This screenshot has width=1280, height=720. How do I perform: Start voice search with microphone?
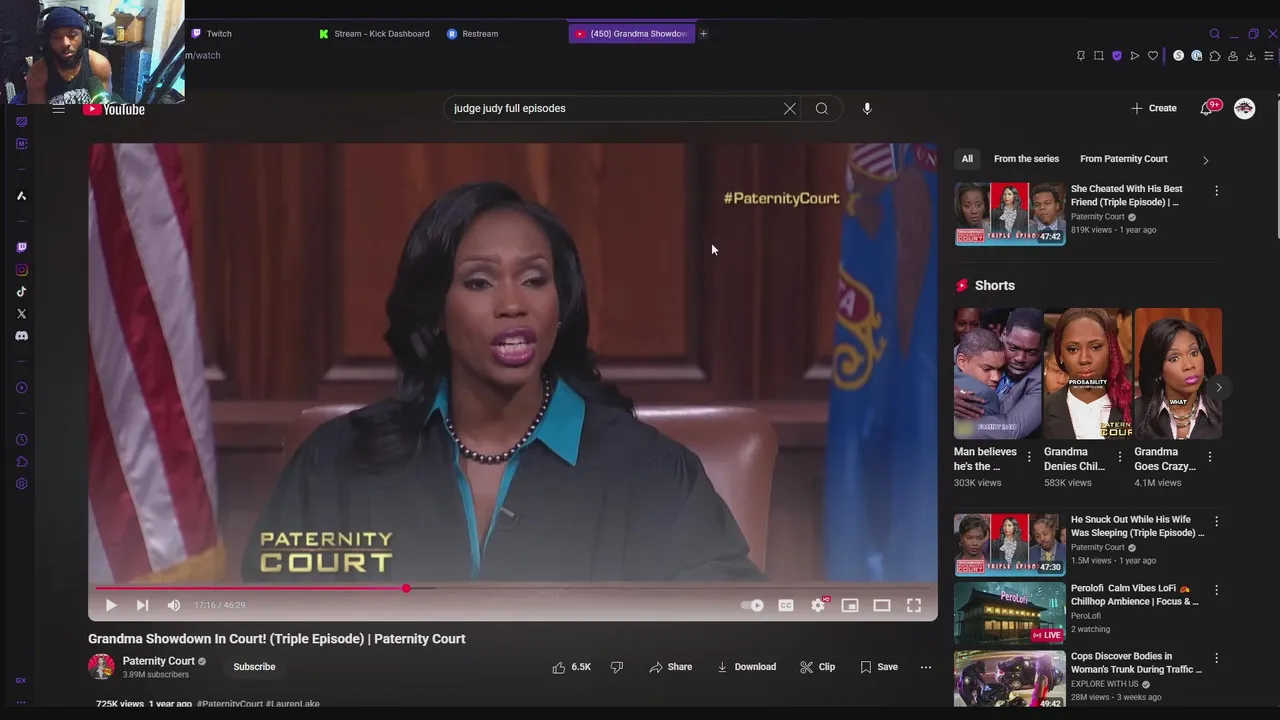click(x=867, y=108)
